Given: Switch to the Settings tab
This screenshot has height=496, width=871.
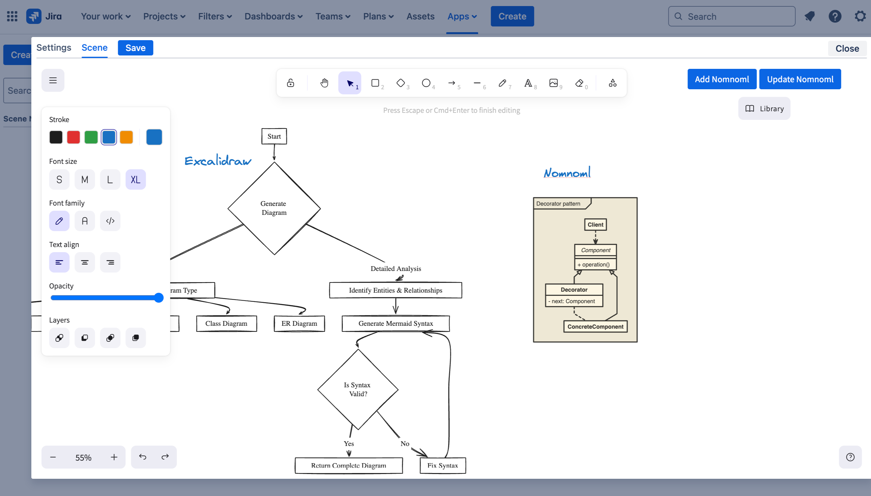Looking at the screenshot, I should coord(54,48).
